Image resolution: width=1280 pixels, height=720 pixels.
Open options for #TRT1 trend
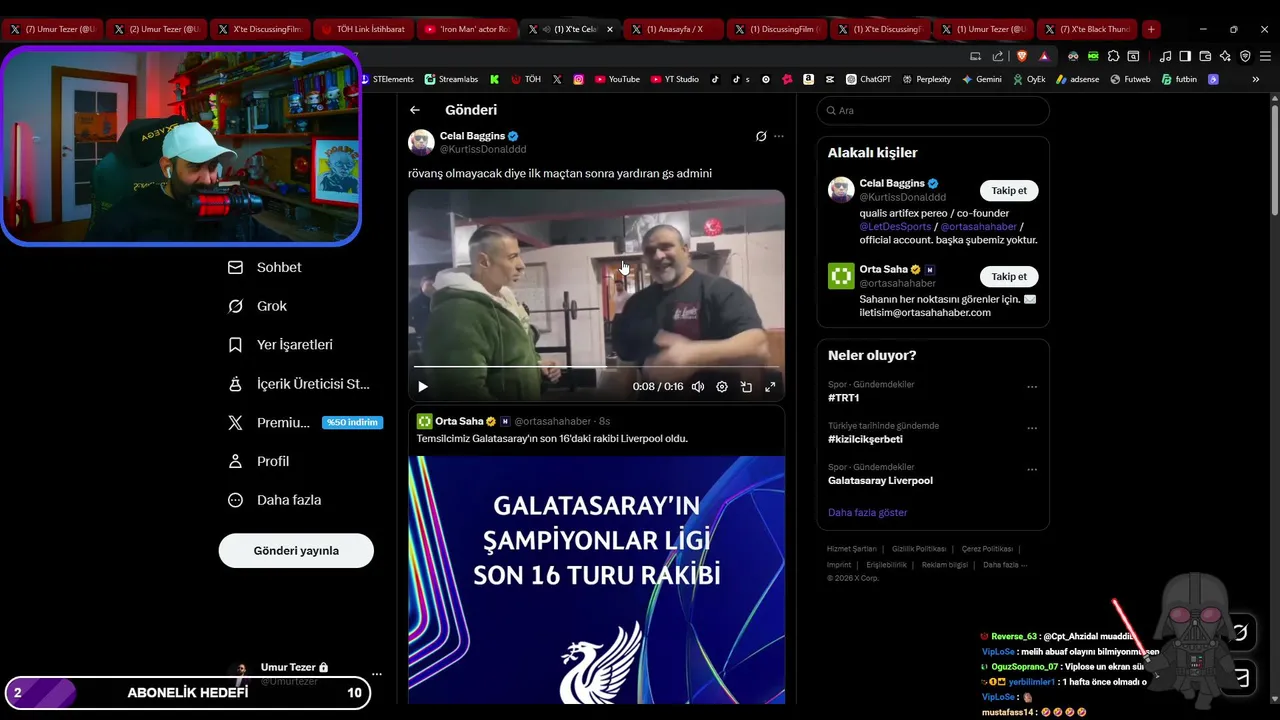1032,387
